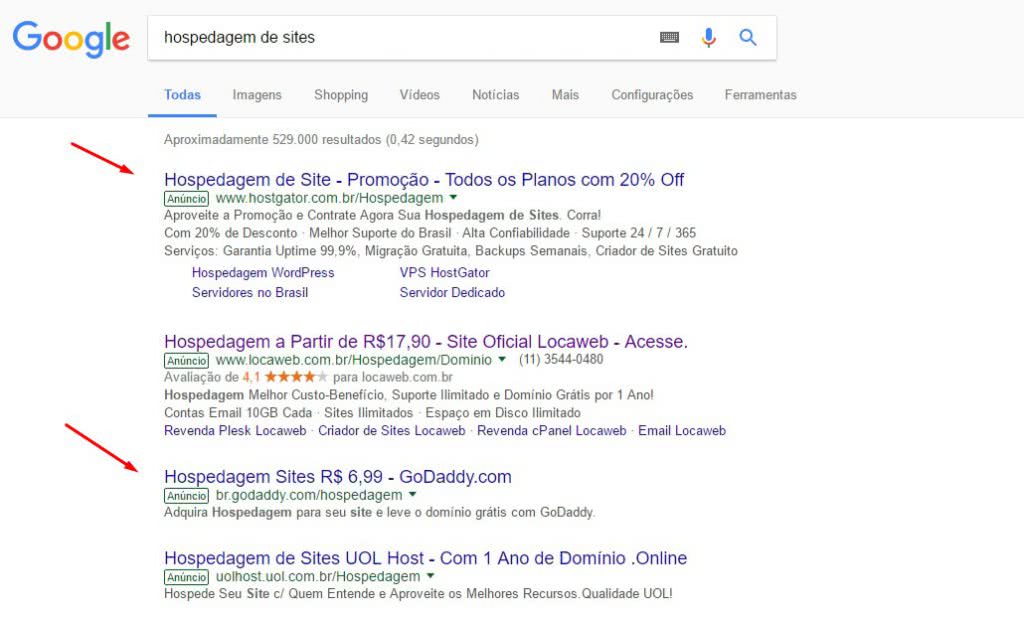The width and height of the screenshot is (1024, 617).
Task: Click the uolhost.uol.com.br/Hospedagem URL
Action: pos(318,577)
